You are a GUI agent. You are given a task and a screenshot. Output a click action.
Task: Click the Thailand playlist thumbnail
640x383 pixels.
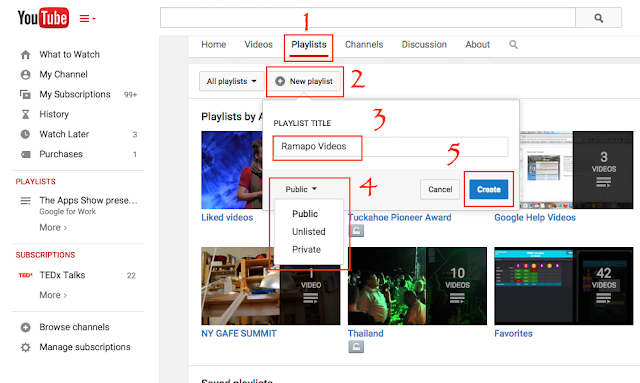click(x=417, y=286)
